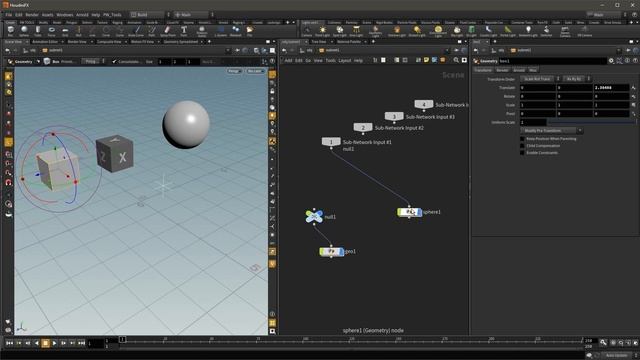Add a Distant Light from the shelf
The image size is (640, 360).
coord(417,31)
